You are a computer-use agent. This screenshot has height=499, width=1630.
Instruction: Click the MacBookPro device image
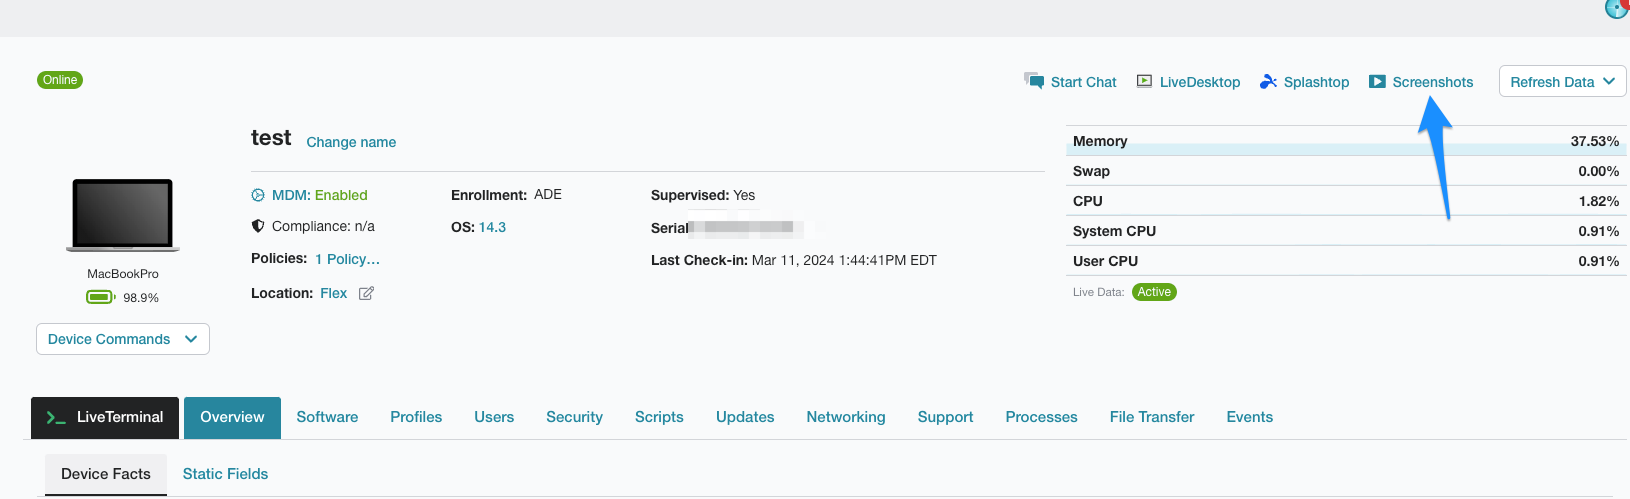pos(123,215)
